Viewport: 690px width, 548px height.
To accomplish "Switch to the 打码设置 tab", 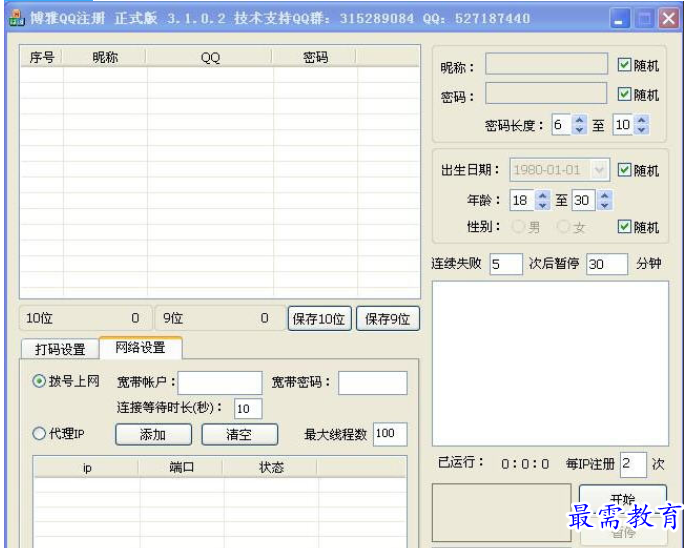I will 60,349.
